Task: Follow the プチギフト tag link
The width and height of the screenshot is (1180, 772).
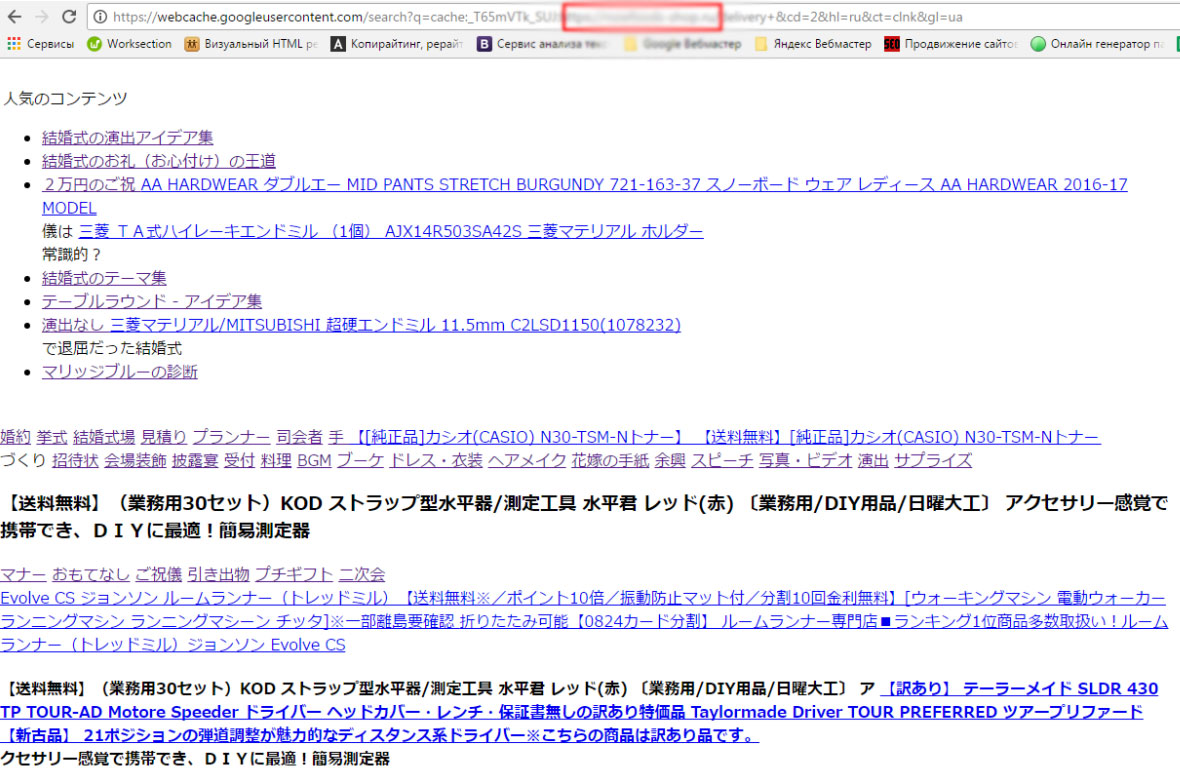Action: coord(294,574)
